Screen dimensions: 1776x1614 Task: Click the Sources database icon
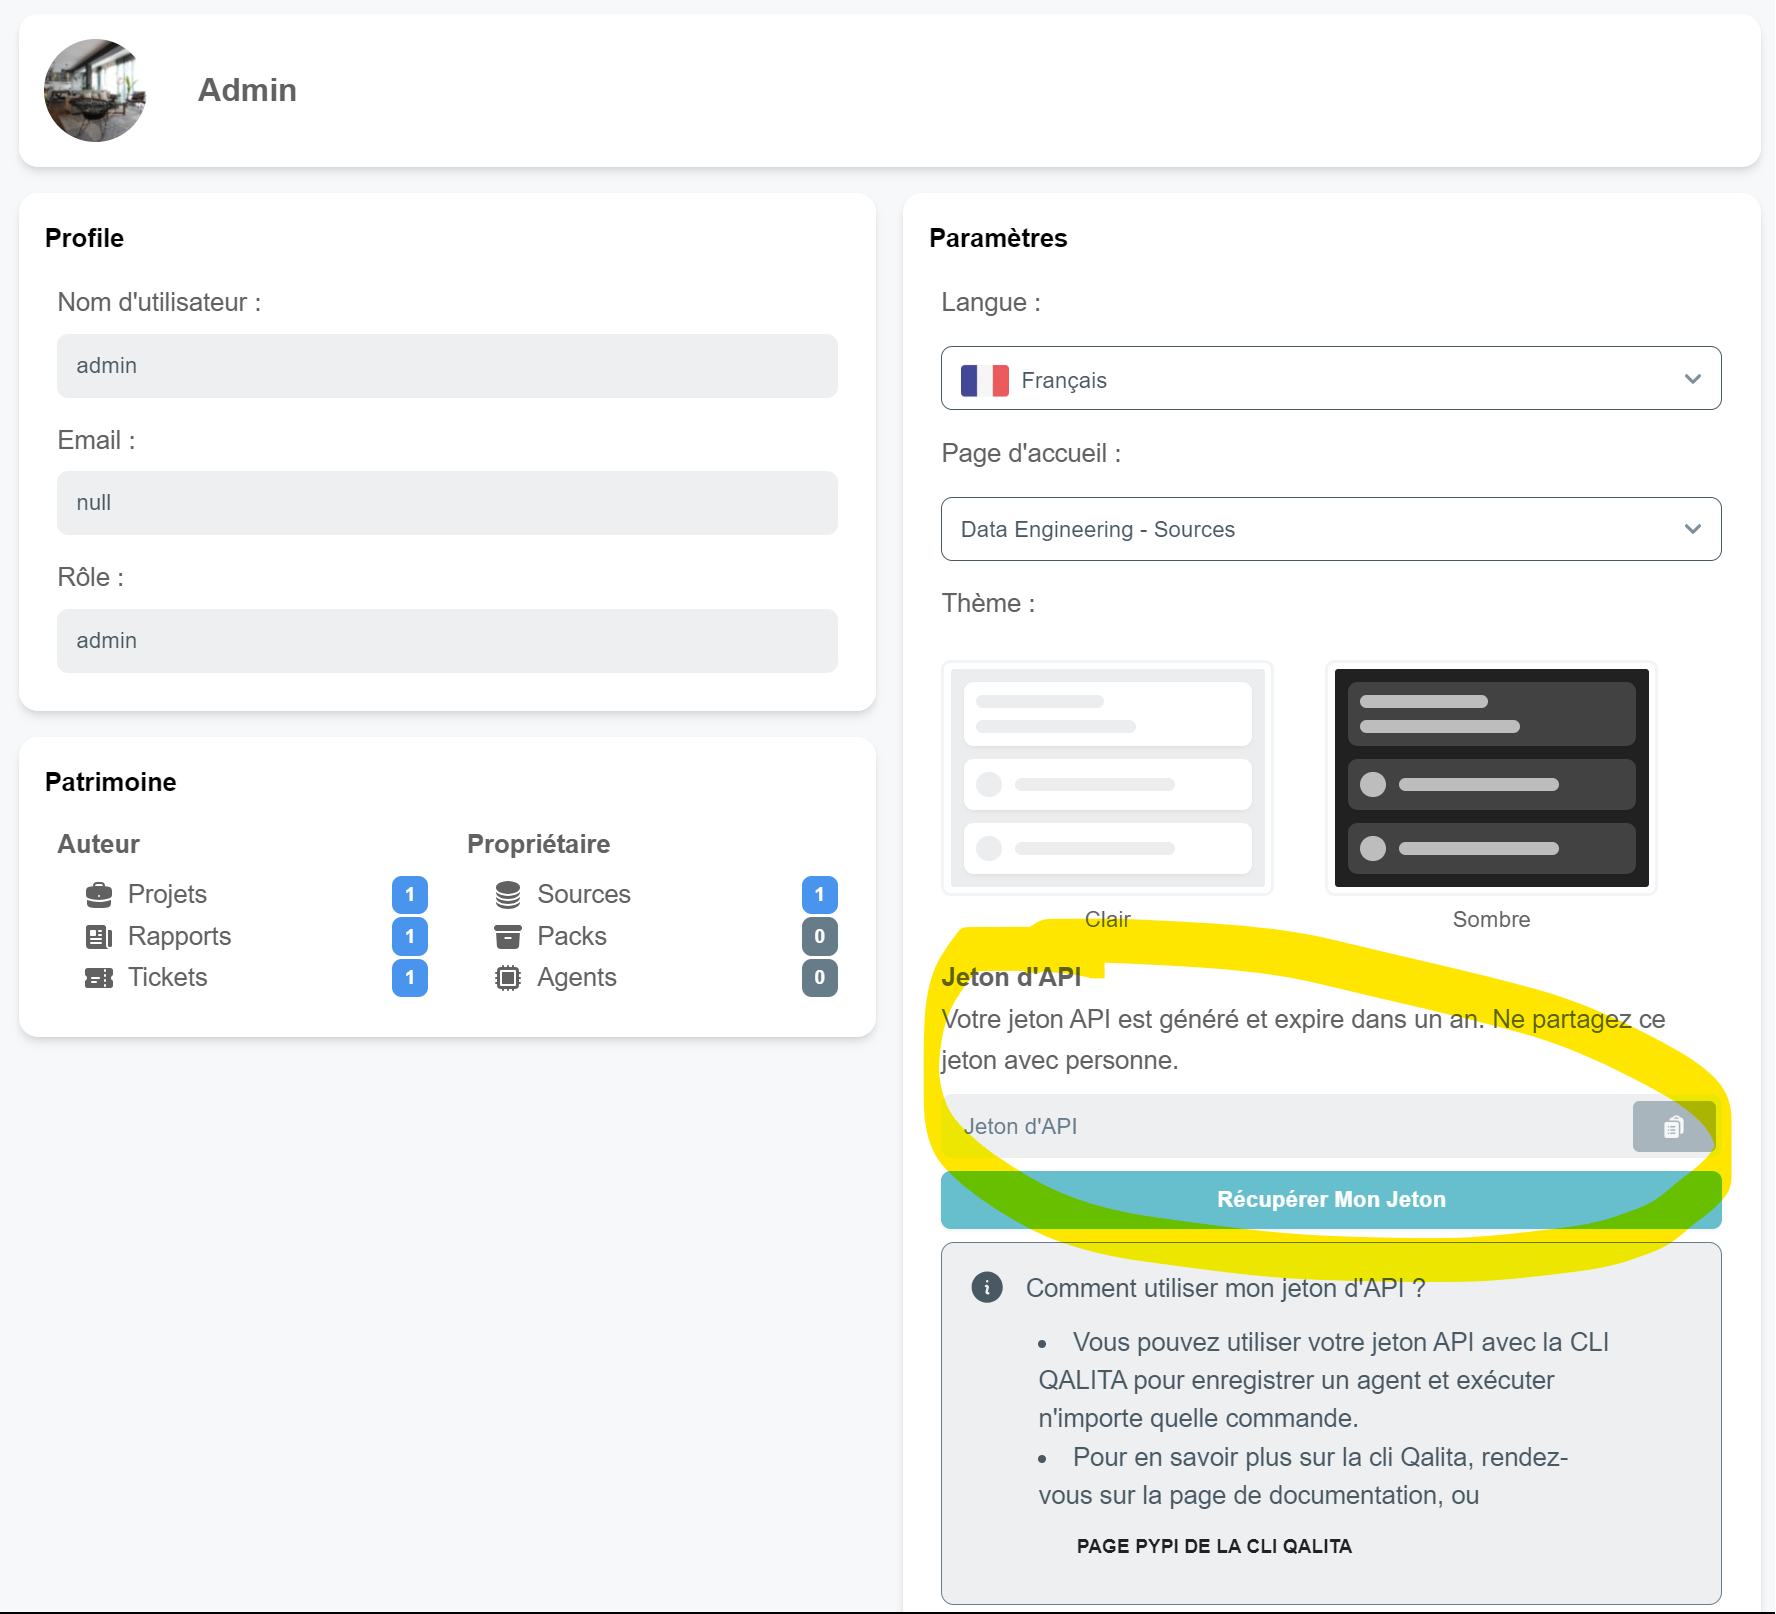click(508, 894)
